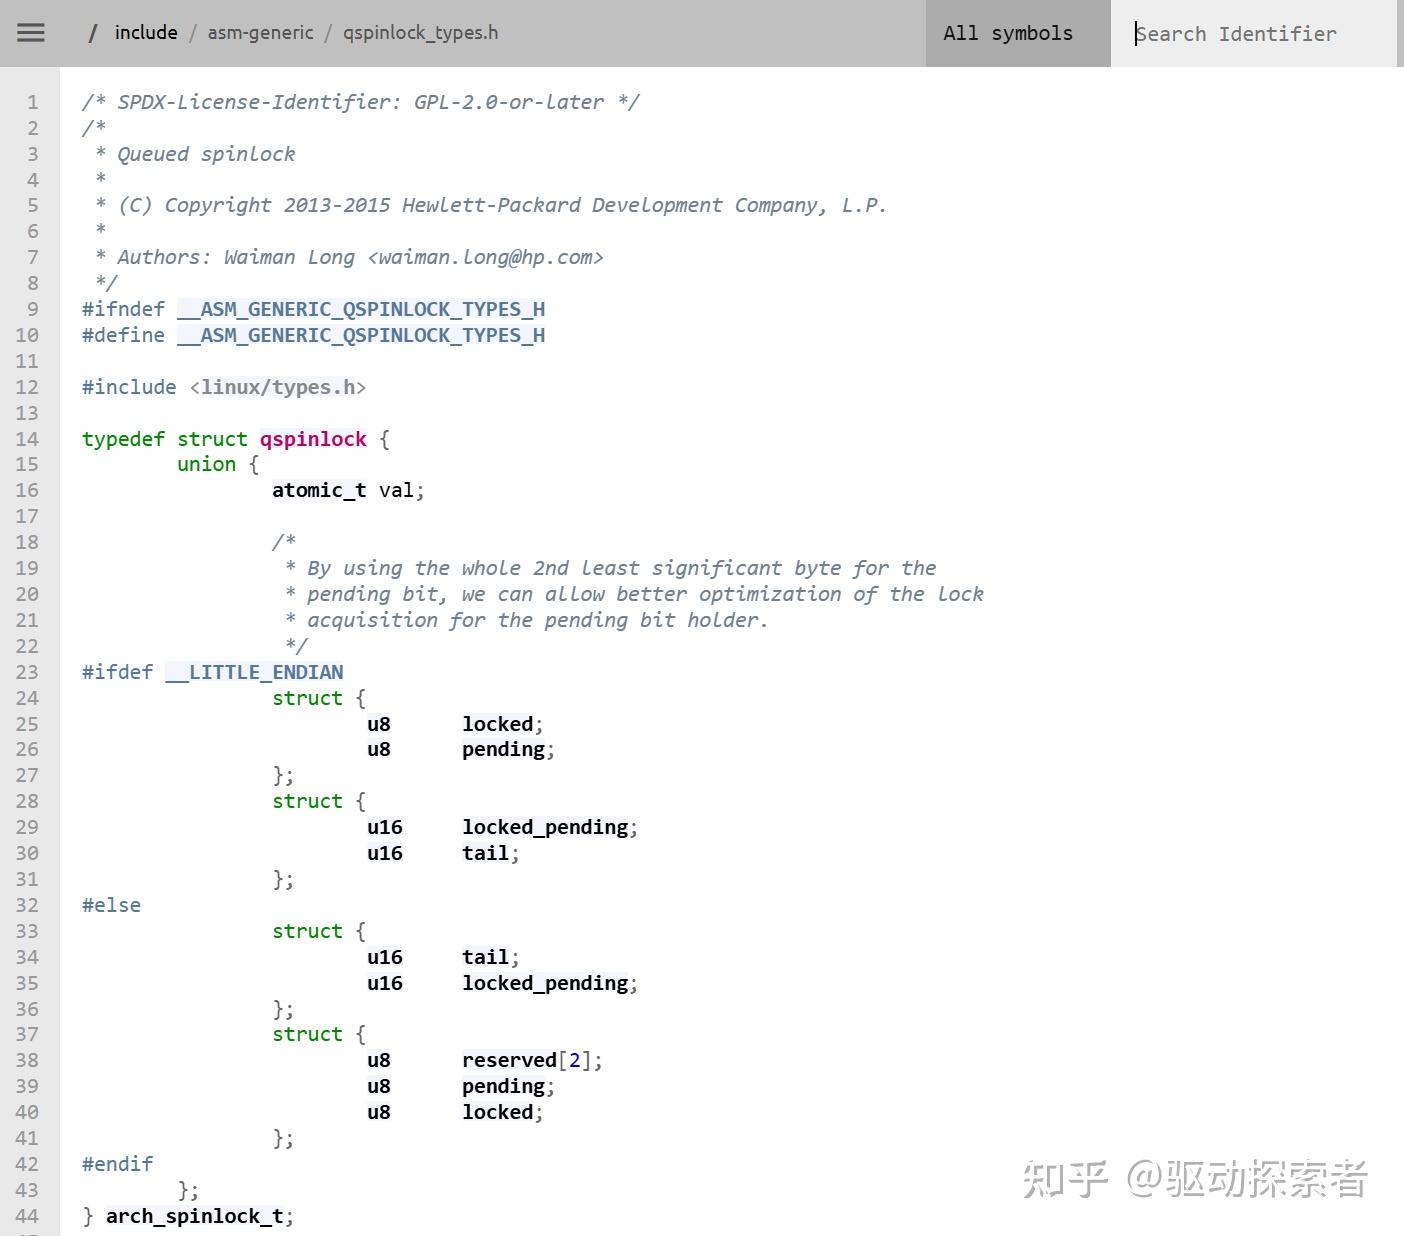Select line number 23
Viewport: 1404px width, 1236px height.
tap(27, 671)
